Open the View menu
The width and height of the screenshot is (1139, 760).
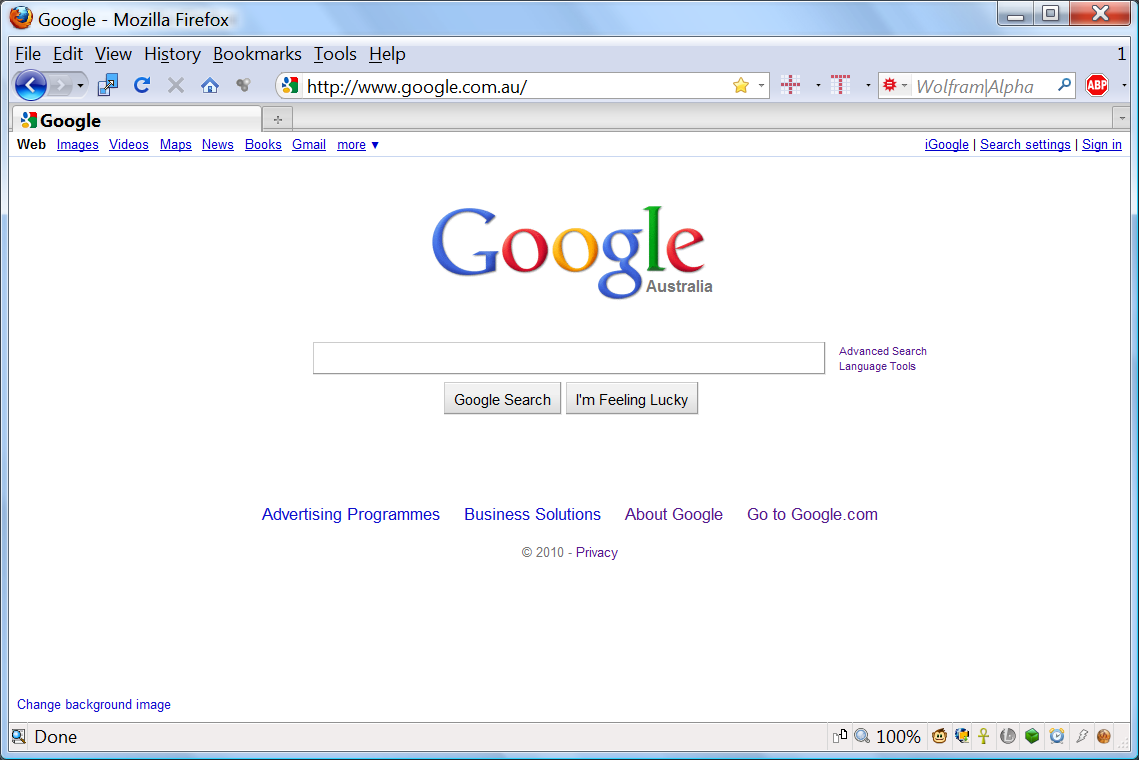coord(113,54)
